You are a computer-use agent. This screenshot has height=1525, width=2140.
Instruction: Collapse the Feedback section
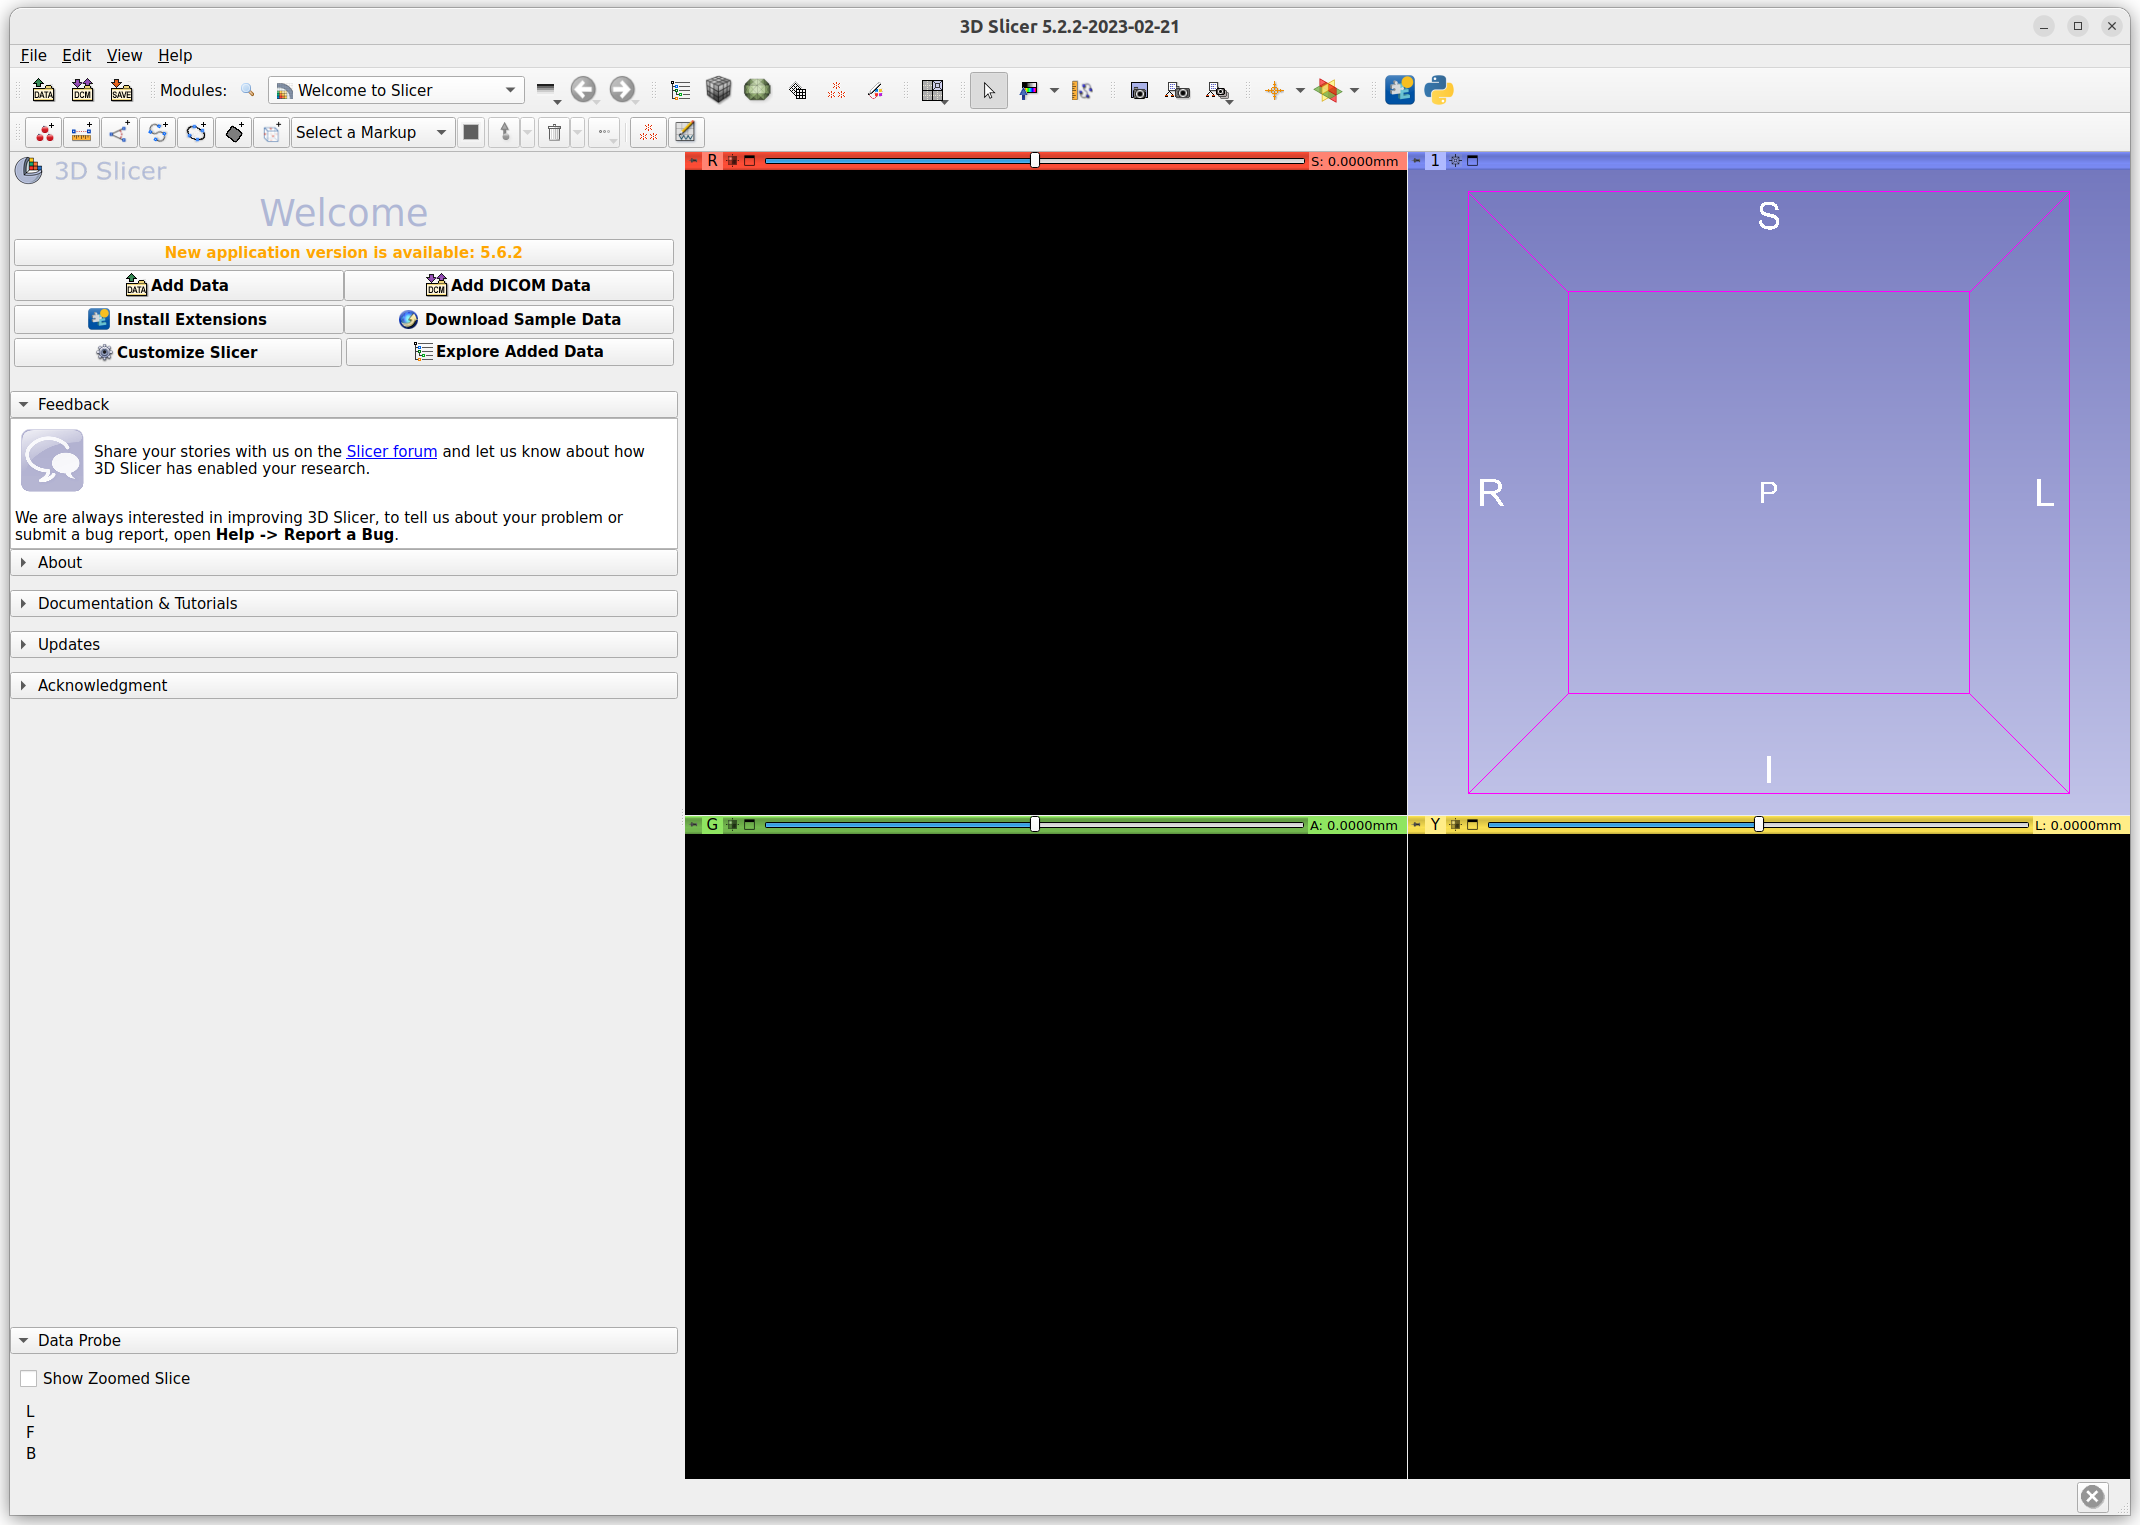(x=344, y=404)
